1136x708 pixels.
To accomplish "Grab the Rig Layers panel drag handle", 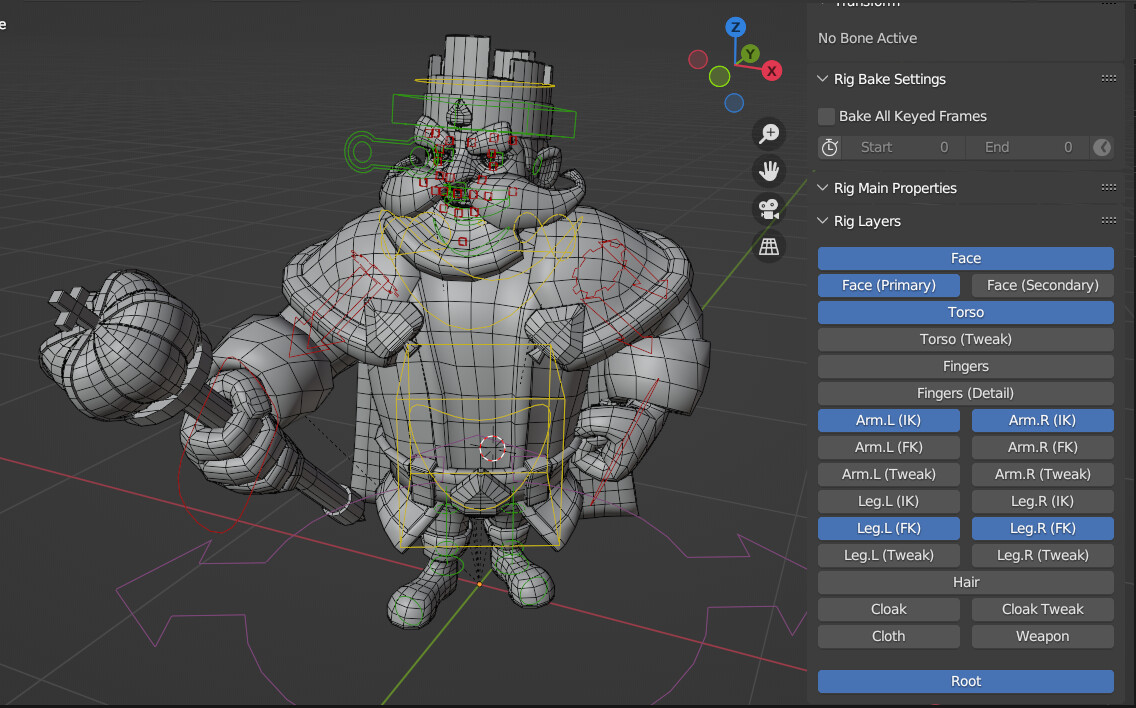I will [x=1108, y=221].
